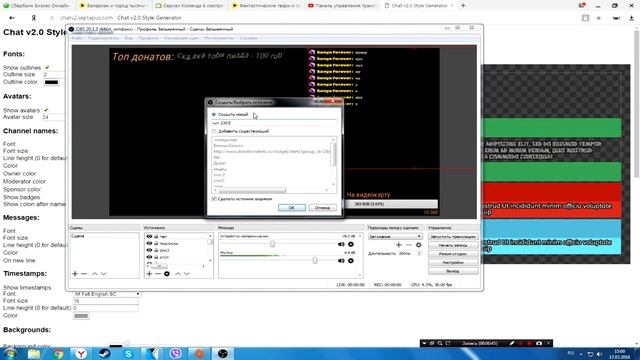Pick the Timestamps Color swatch
Viewport: 640px width, 360px height.
click(x=81, y=316)
